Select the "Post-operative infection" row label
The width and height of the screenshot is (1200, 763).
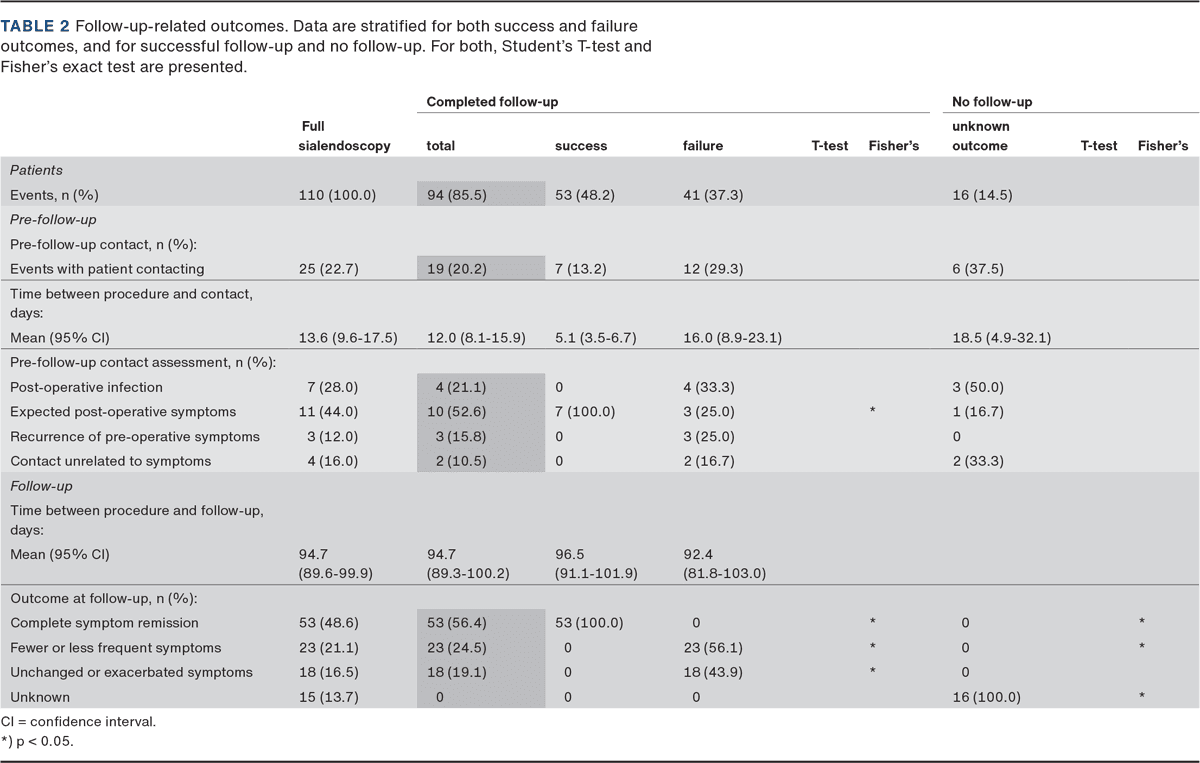click(x=86, y=387)
